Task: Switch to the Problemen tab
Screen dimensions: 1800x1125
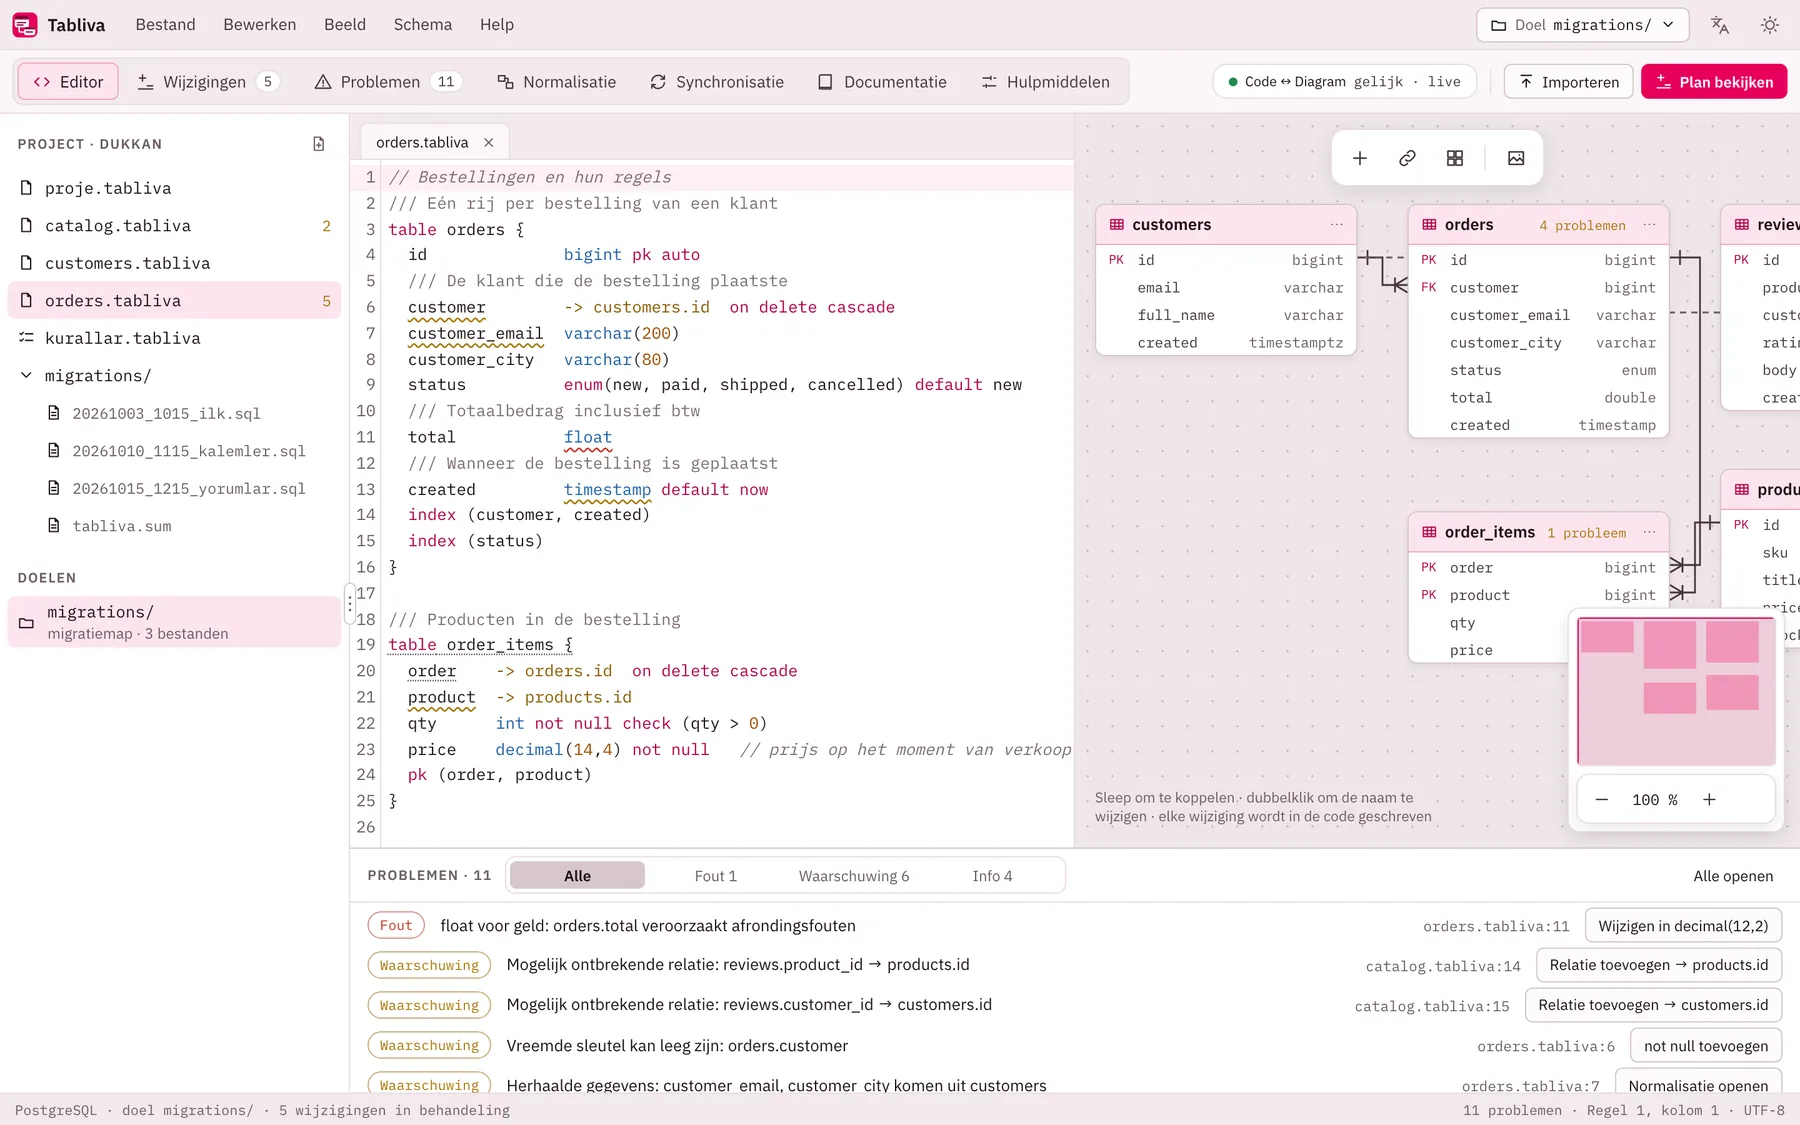Action: [x=387, y=82]
